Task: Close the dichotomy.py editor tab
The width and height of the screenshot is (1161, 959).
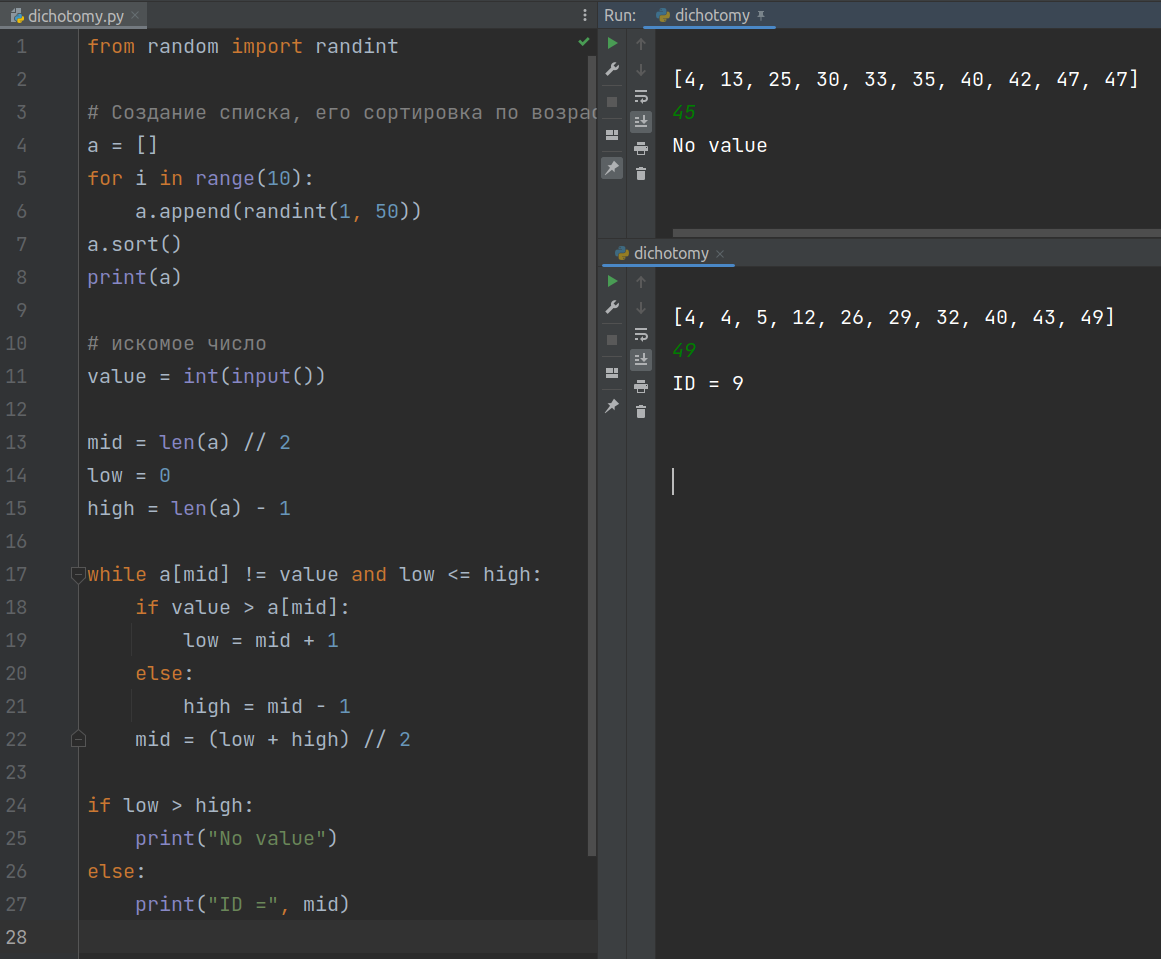Action: point(135,16)
